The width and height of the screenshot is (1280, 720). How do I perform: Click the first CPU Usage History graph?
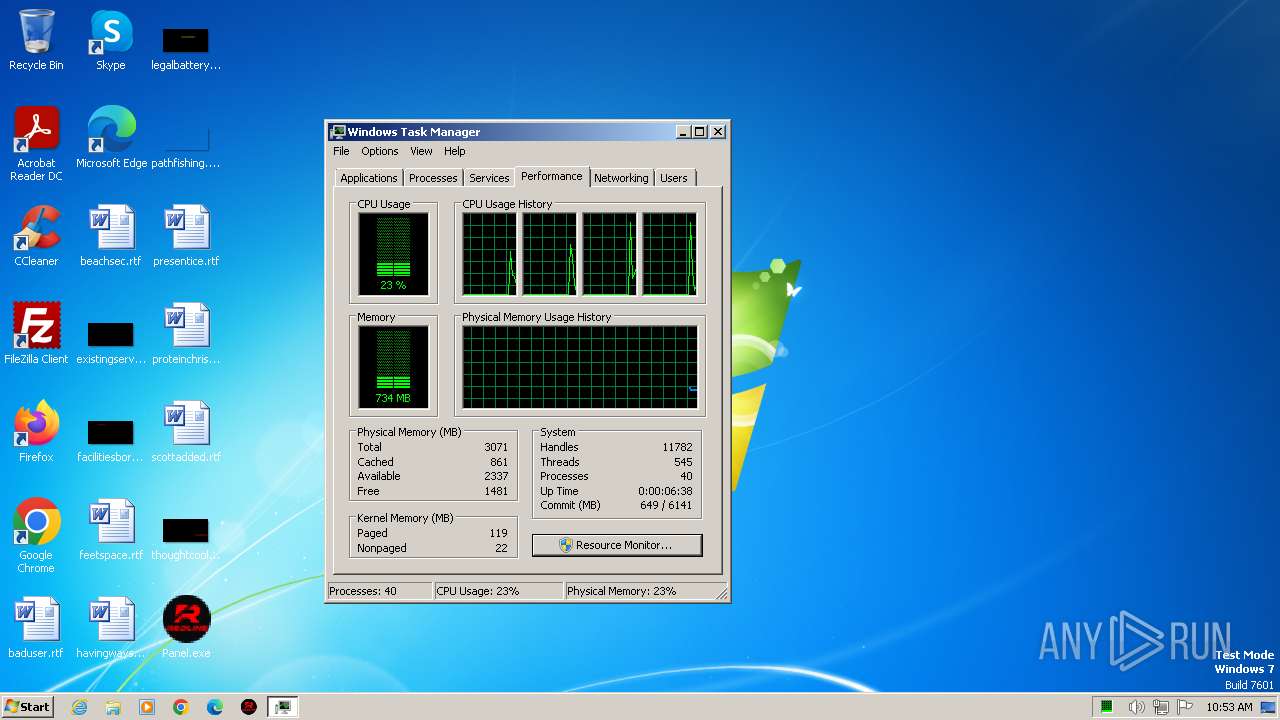pos(490,254)
